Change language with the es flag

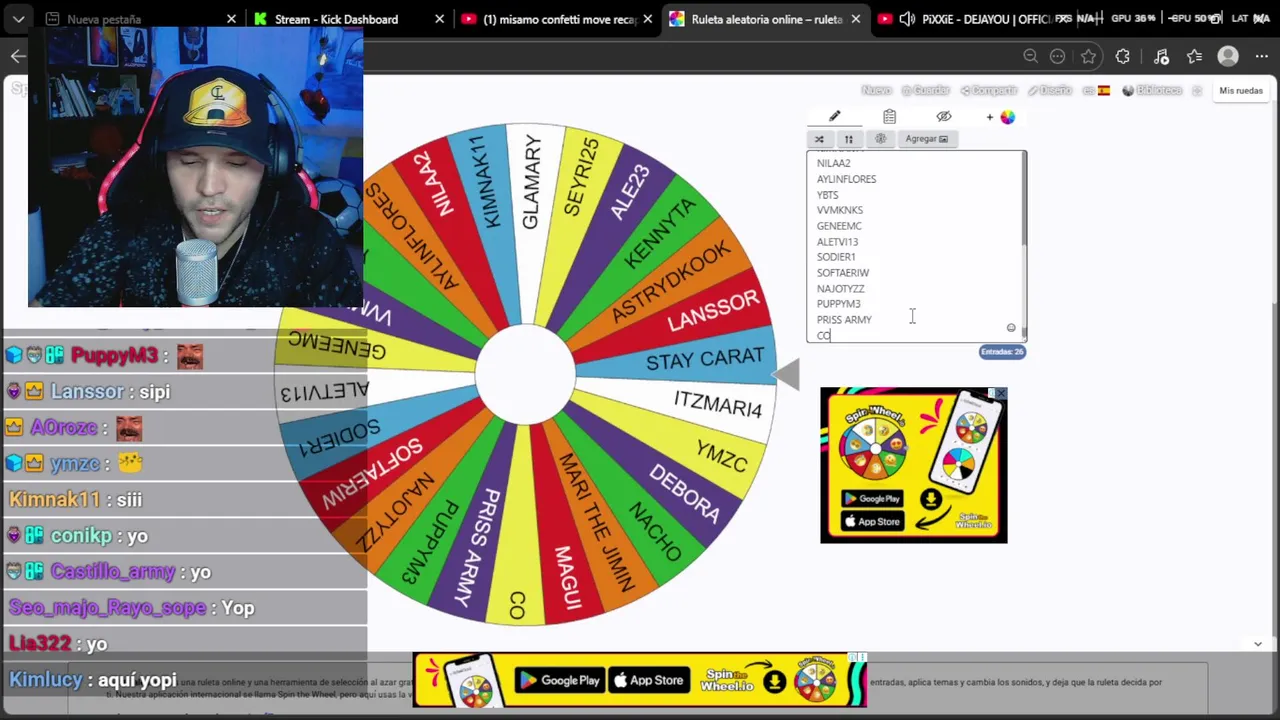point(1097,91)
